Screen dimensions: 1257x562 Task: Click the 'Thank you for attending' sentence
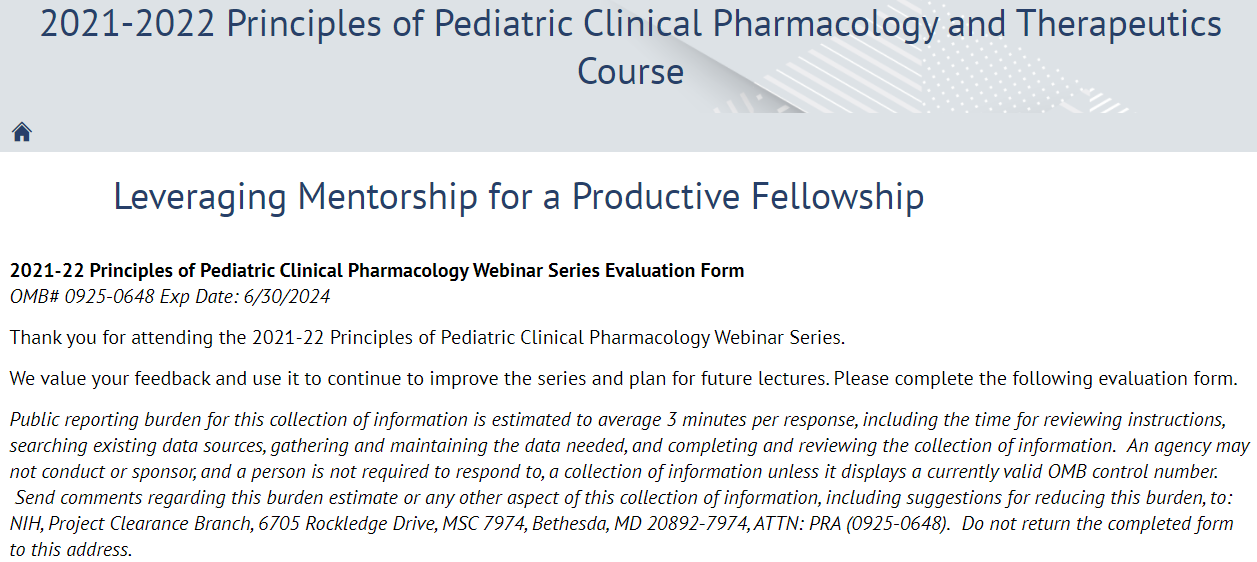427,337
